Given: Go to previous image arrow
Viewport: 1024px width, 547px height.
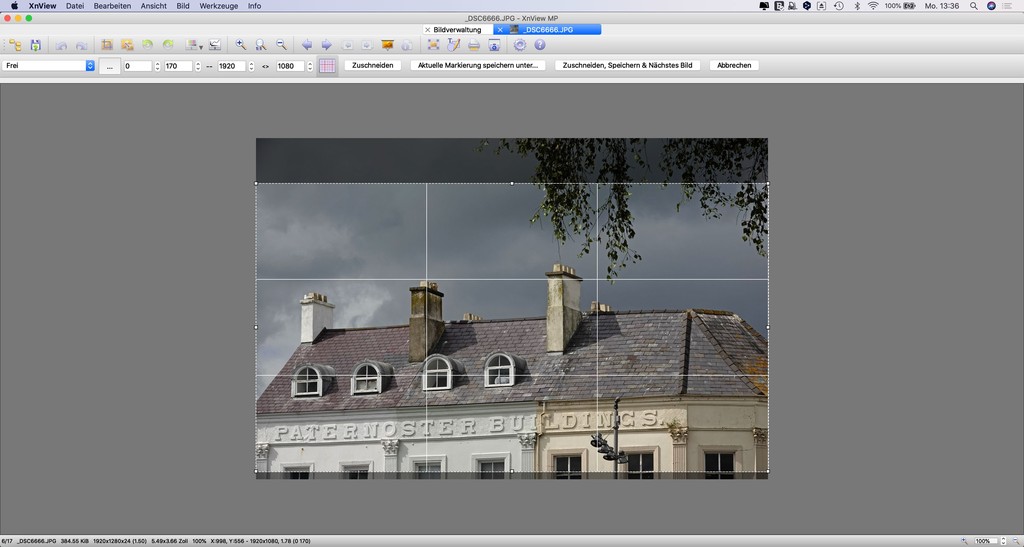Looking at the screenshot, I should [307, 45].
